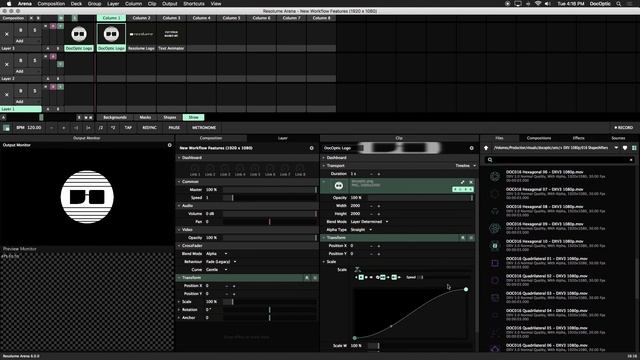Bypass the composition Transform with B
The image size is (640, 360).
coord(307,278)
